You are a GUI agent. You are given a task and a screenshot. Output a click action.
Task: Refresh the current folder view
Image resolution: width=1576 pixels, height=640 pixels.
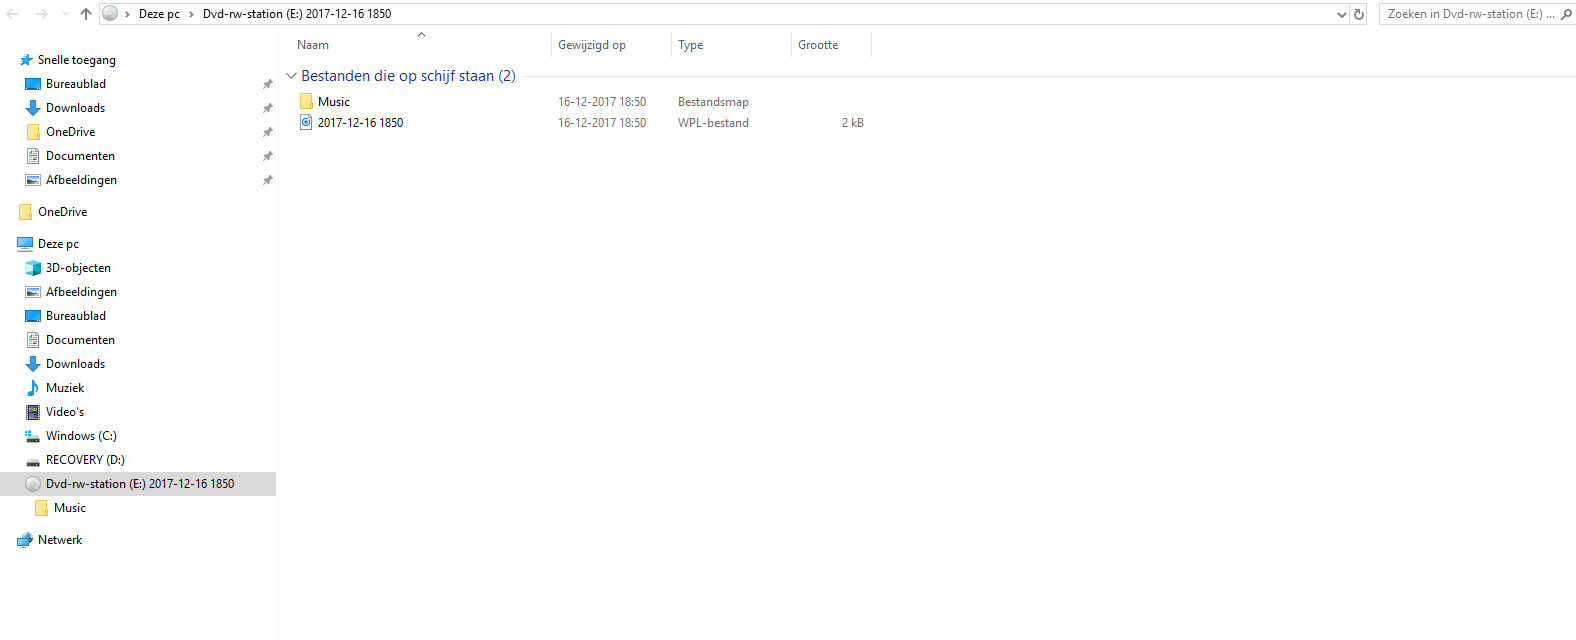[1359, 14]
